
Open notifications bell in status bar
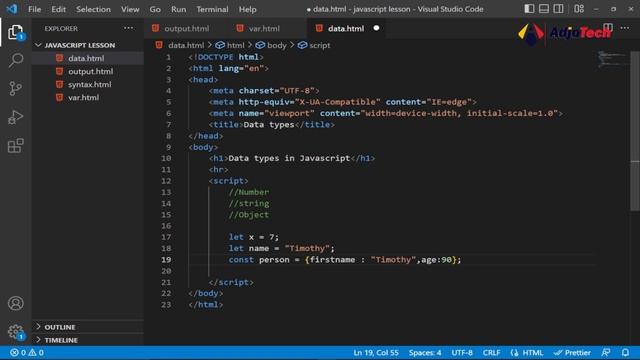(x=625, y=352)
